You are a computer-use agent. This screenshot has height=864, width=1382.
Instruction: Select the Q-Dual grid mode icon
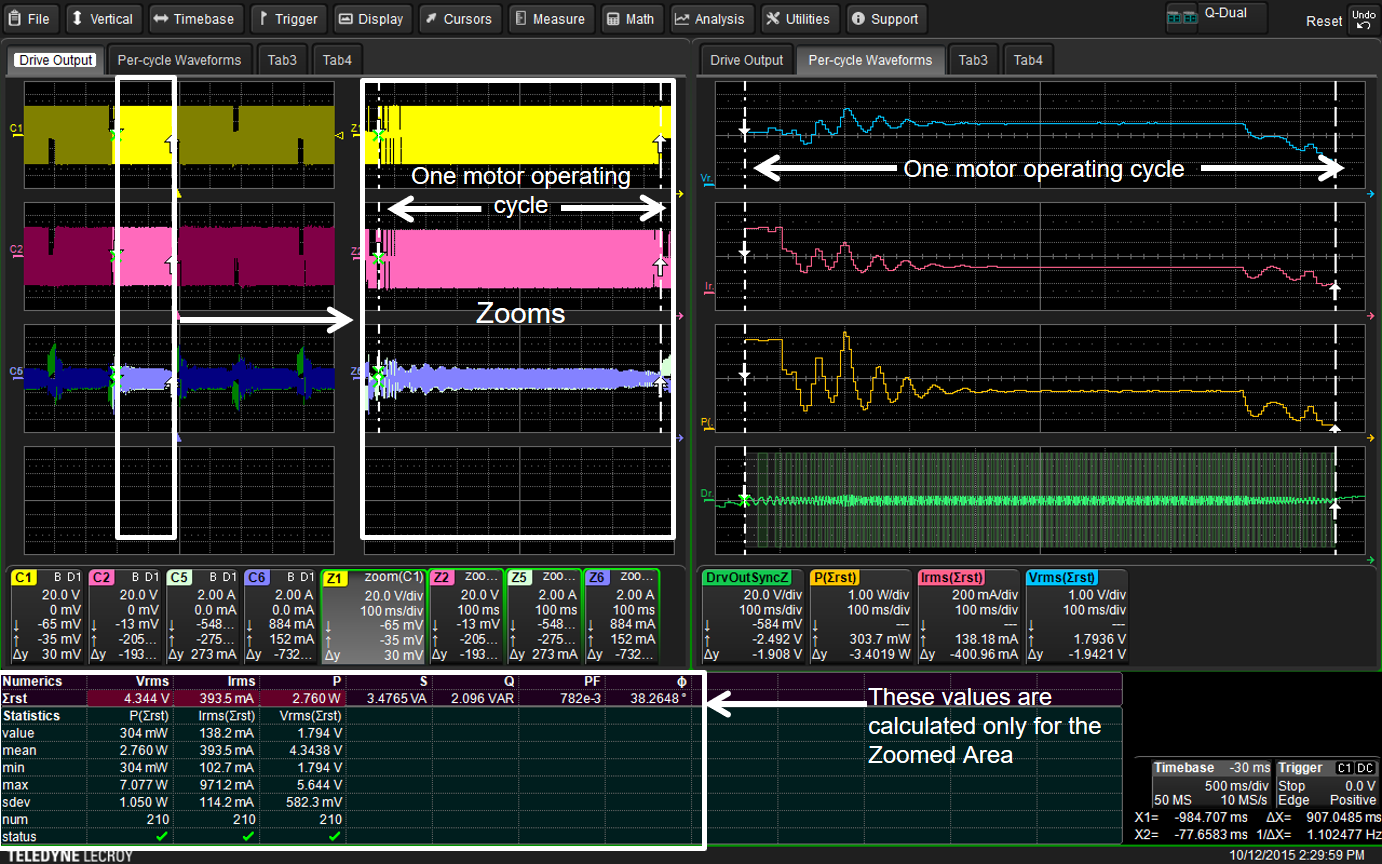(1181, 17)
